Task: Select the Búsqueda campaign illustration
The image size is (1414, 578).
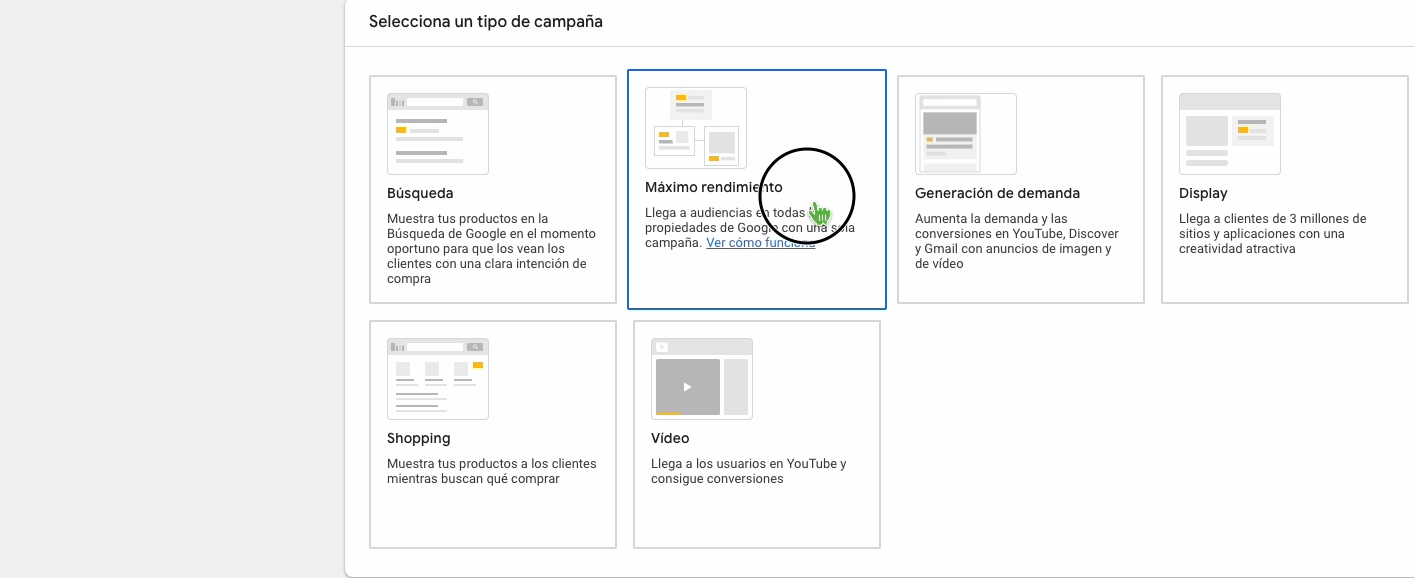Action: tap(438, 134)
